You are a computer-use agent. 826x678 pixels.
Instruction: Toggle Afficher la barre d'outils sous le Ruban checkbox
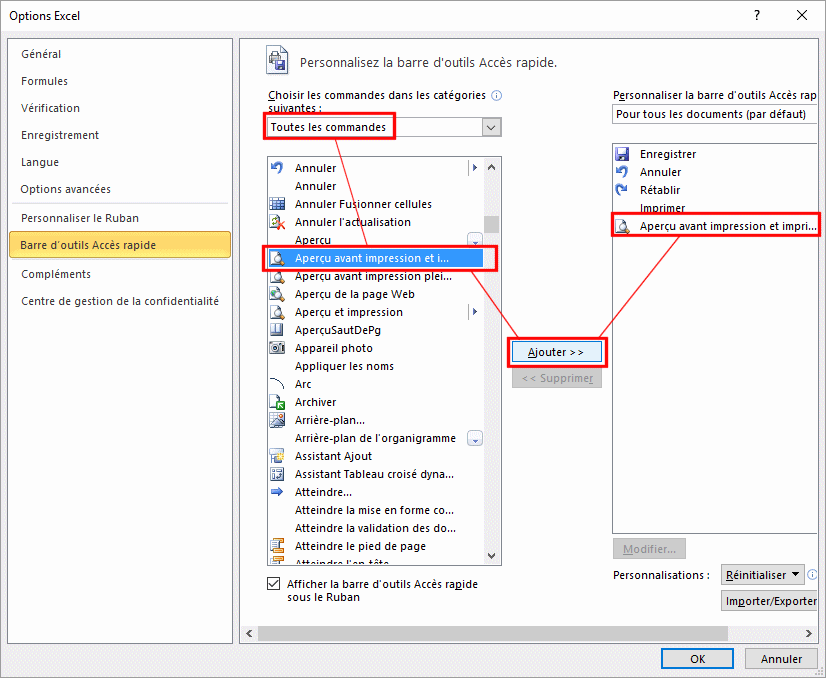pos(273,584)
